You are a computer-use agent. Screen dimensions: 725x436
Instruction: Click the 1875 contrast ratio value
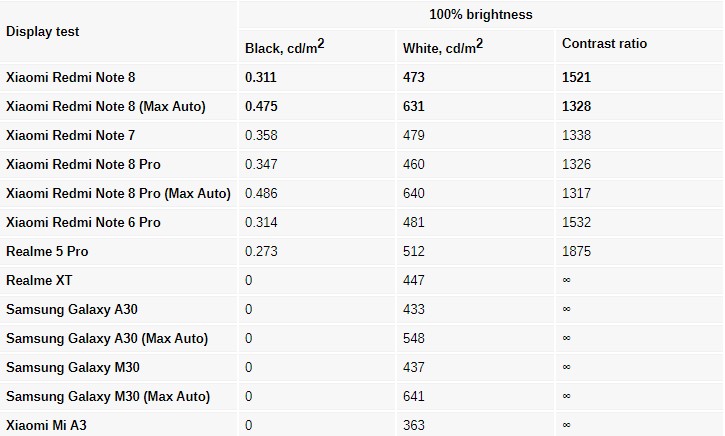577,251
